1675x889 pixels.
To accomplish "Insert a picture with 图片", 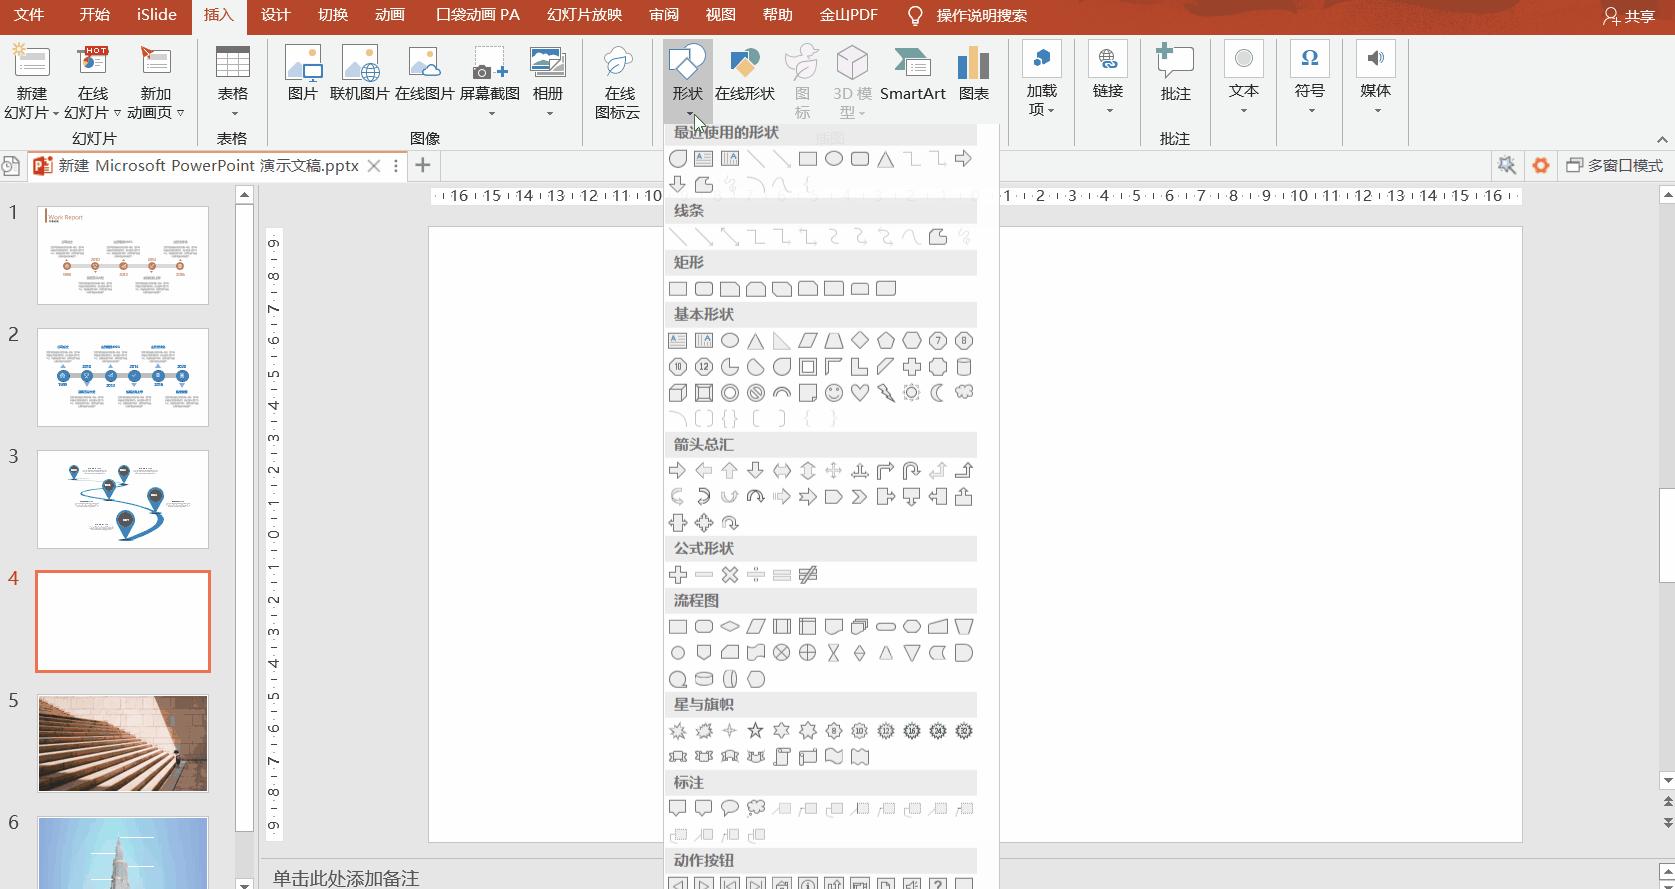I will click(x=303, y=75).
